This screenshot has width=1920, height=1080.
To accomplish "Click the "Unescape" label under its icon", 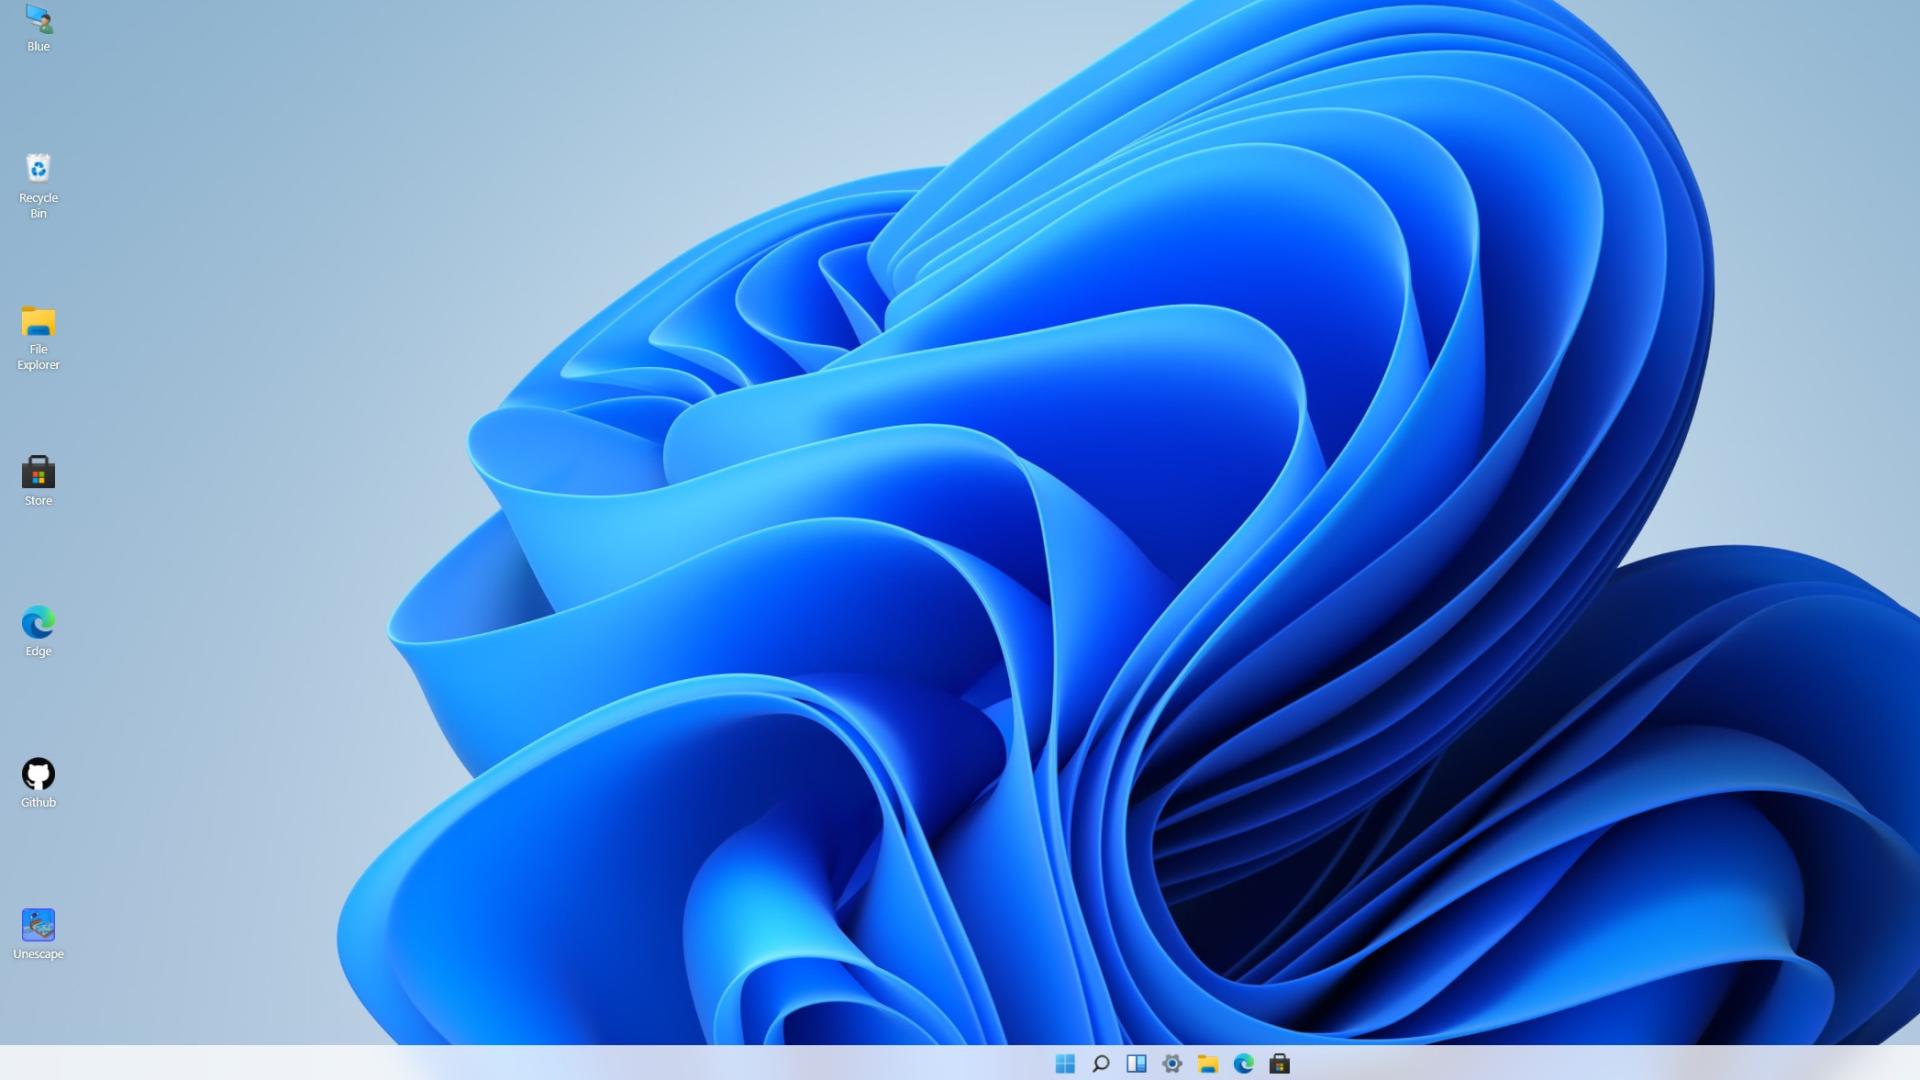I will click(x=38, y=954).
